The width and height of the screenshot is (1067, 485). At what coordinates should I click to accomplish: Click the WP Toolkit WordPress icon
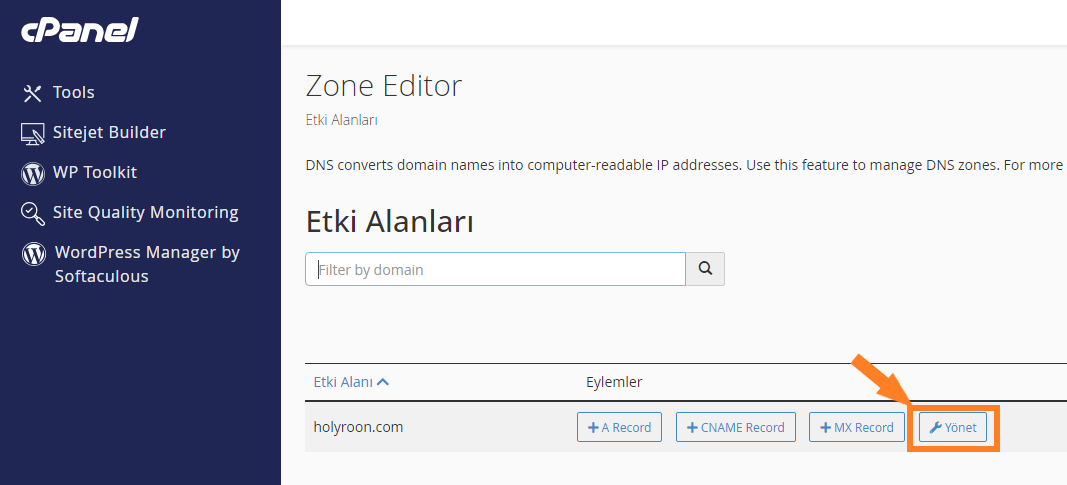pyautogui.click(x=33, y=173)
